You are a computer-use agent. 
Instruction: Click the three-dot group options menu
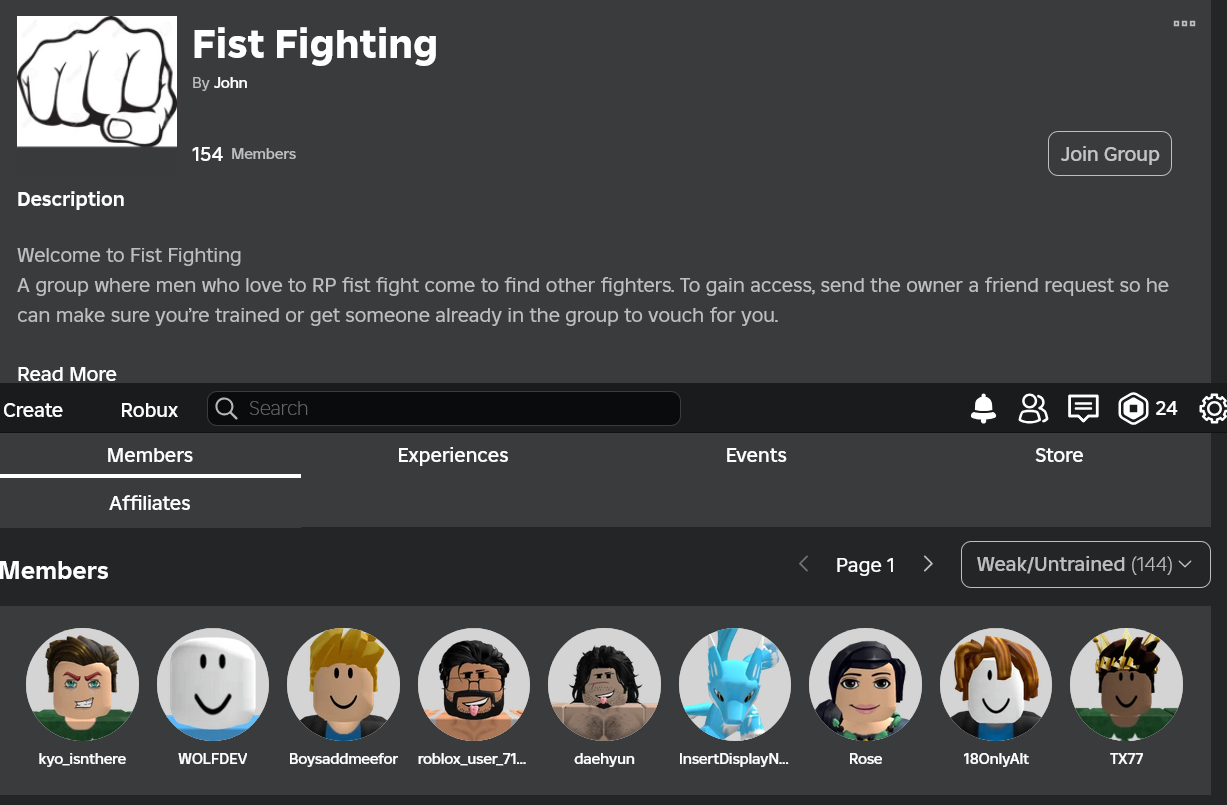[1184, 24]
